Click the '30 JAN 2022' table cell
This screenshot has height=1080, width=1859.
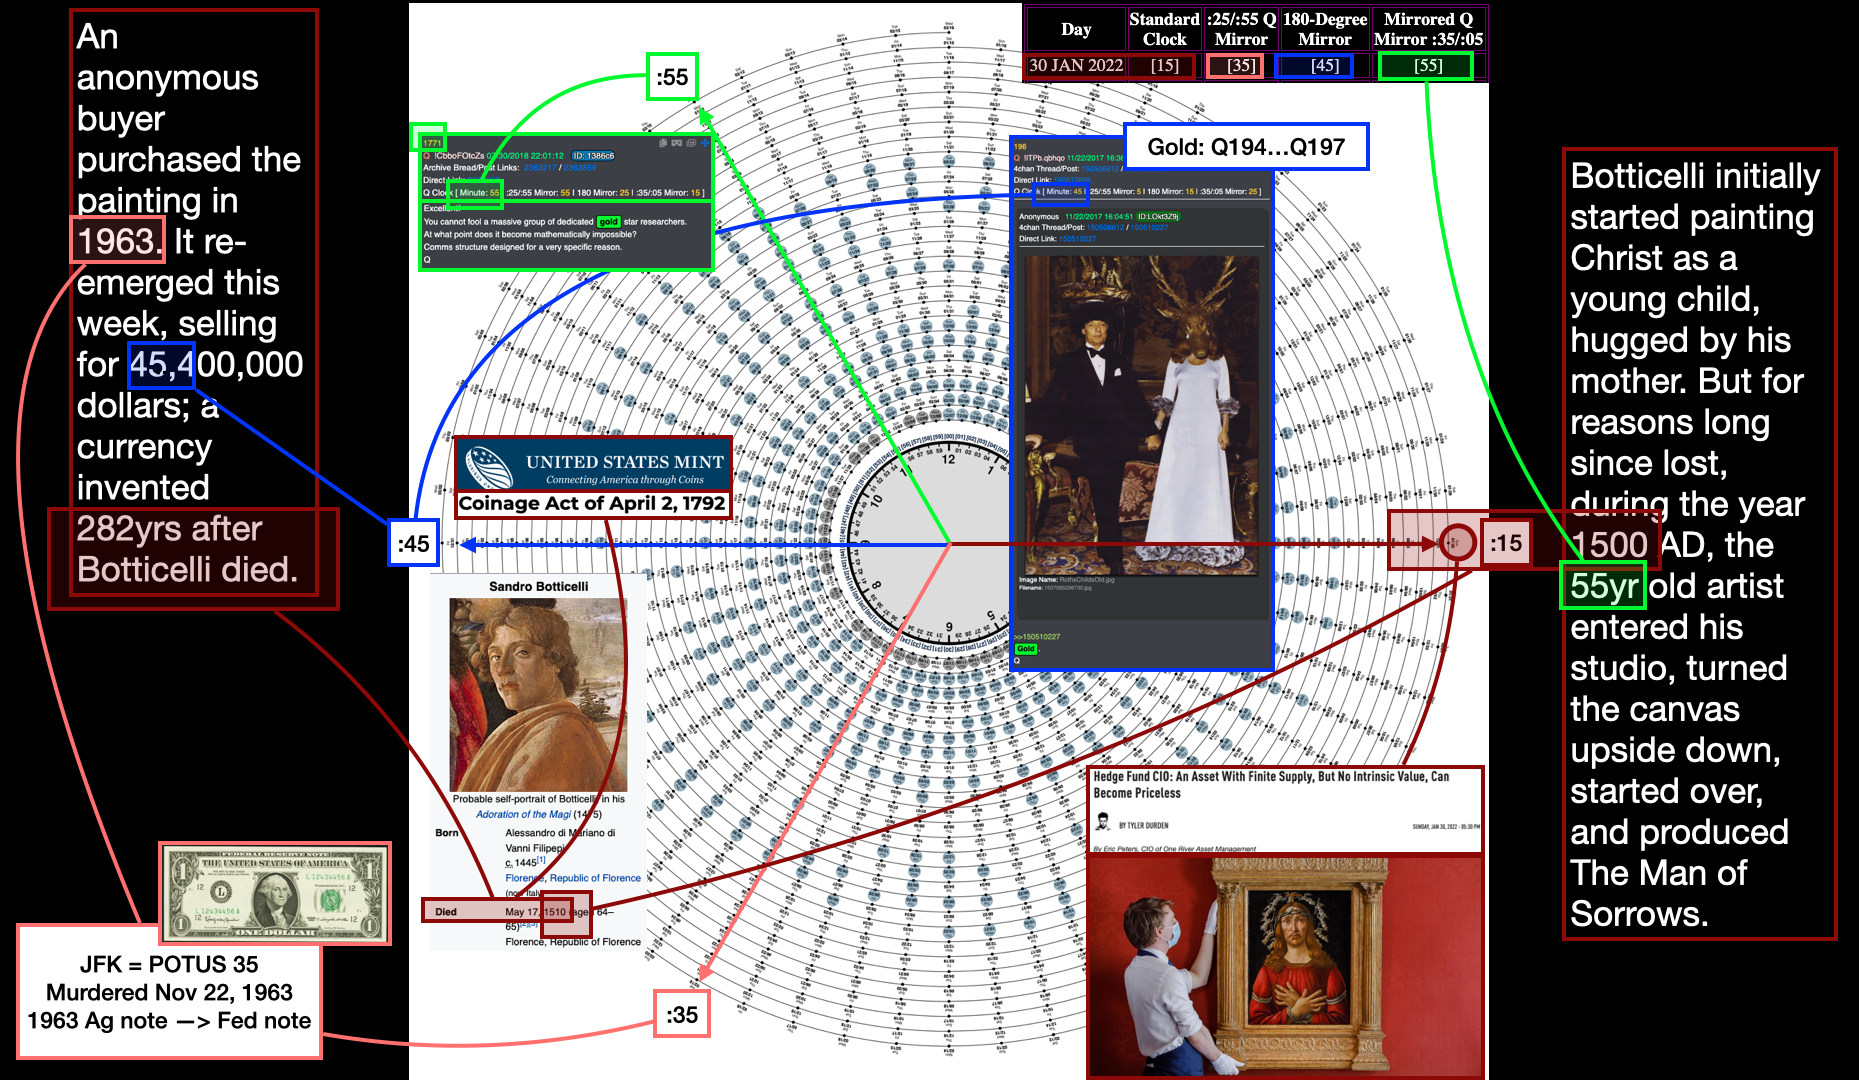[1076, 65]
